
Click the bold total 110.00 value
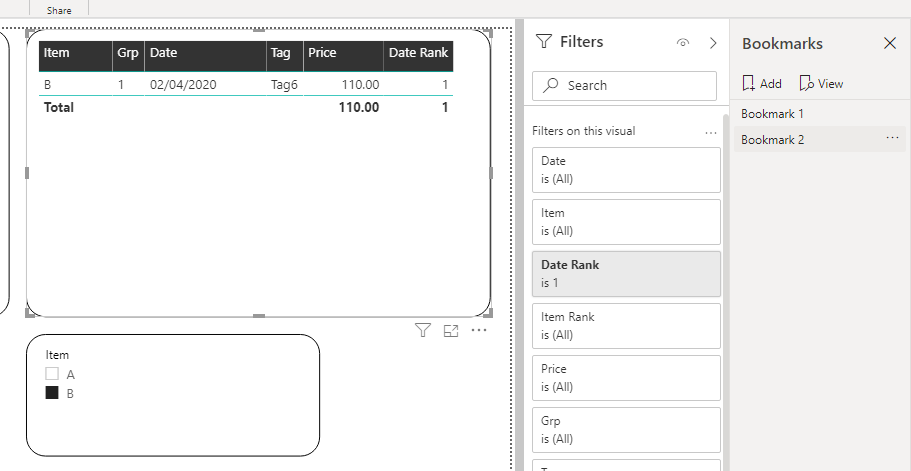pyautogui.click(x=359, y=107)
